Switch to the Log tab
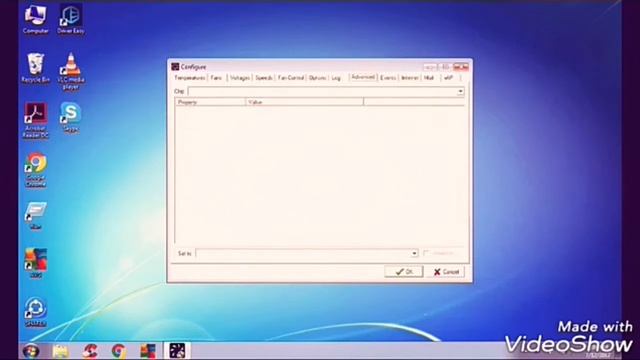The height and width of the screenshot is (360, 640). 336,78
